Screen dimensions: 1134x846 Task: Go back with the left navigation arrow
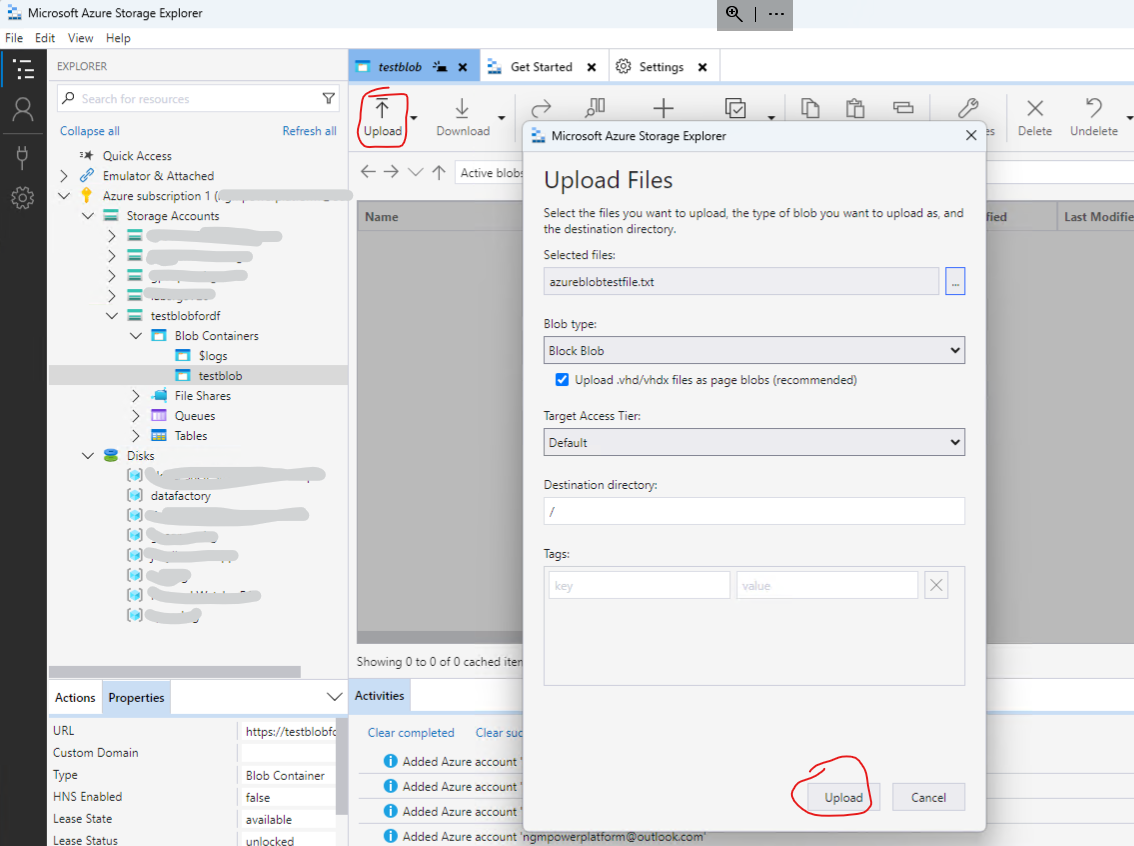(x=368, y=172)
